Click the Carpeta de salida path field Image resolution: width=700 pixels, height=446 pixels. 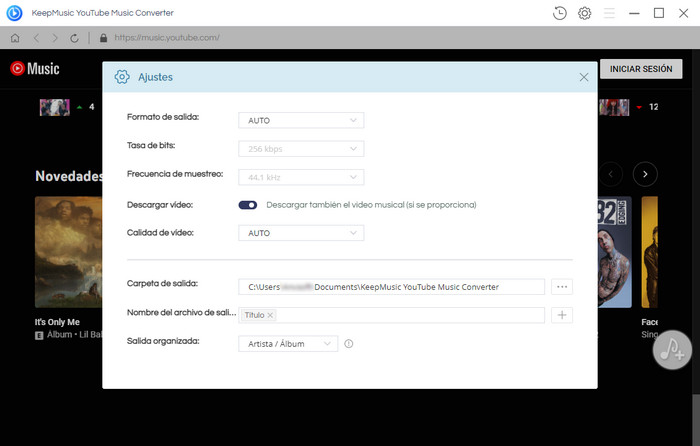coord(392,287)
